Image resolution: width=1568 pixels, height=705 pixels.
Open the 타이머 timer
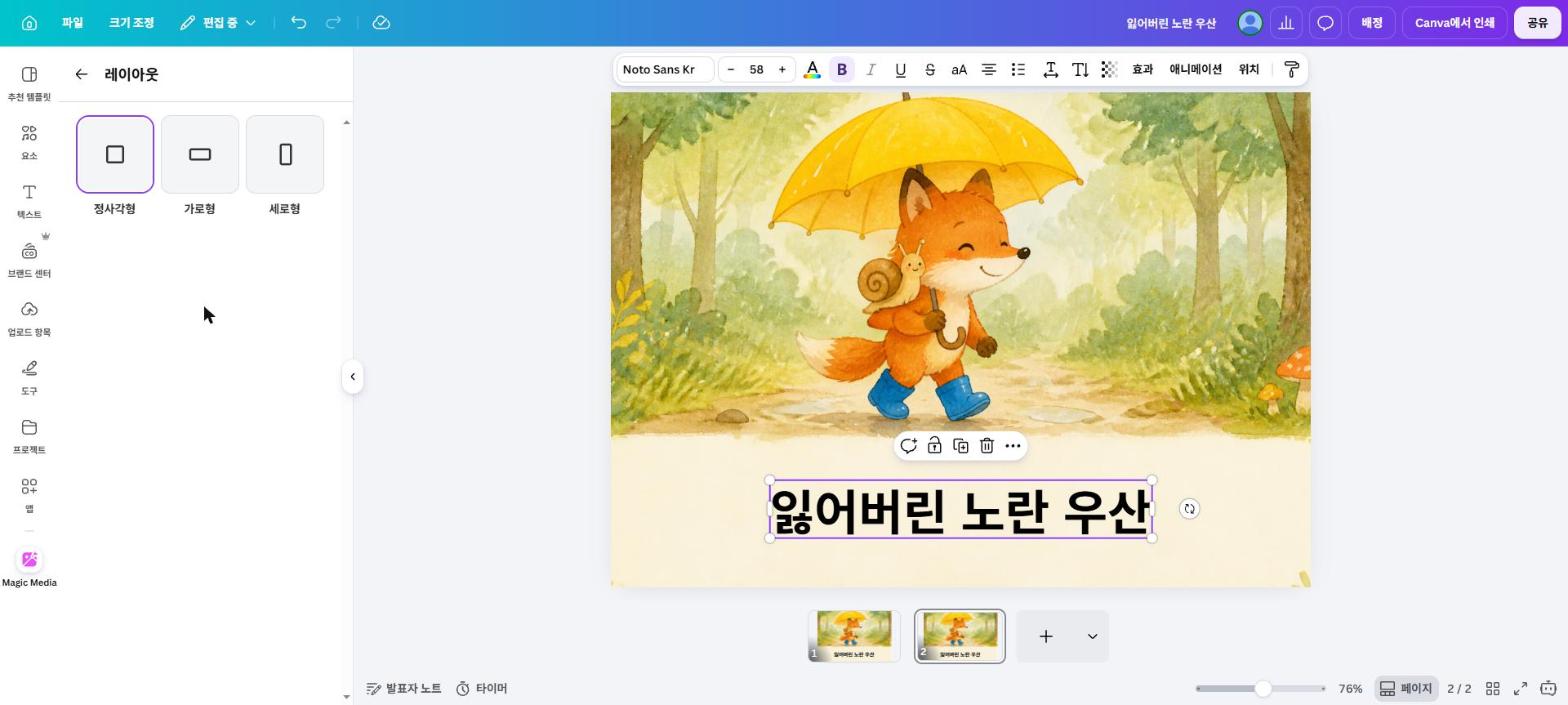[482, 688]
